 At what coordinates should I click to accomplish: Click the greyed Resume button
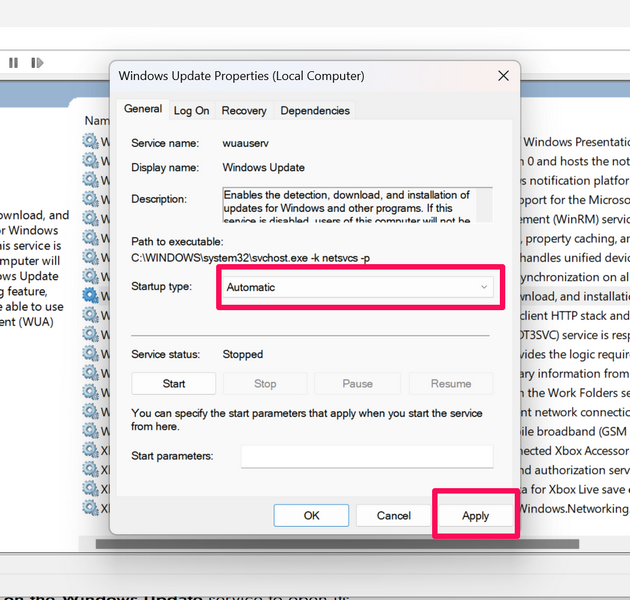coord(451,383)
